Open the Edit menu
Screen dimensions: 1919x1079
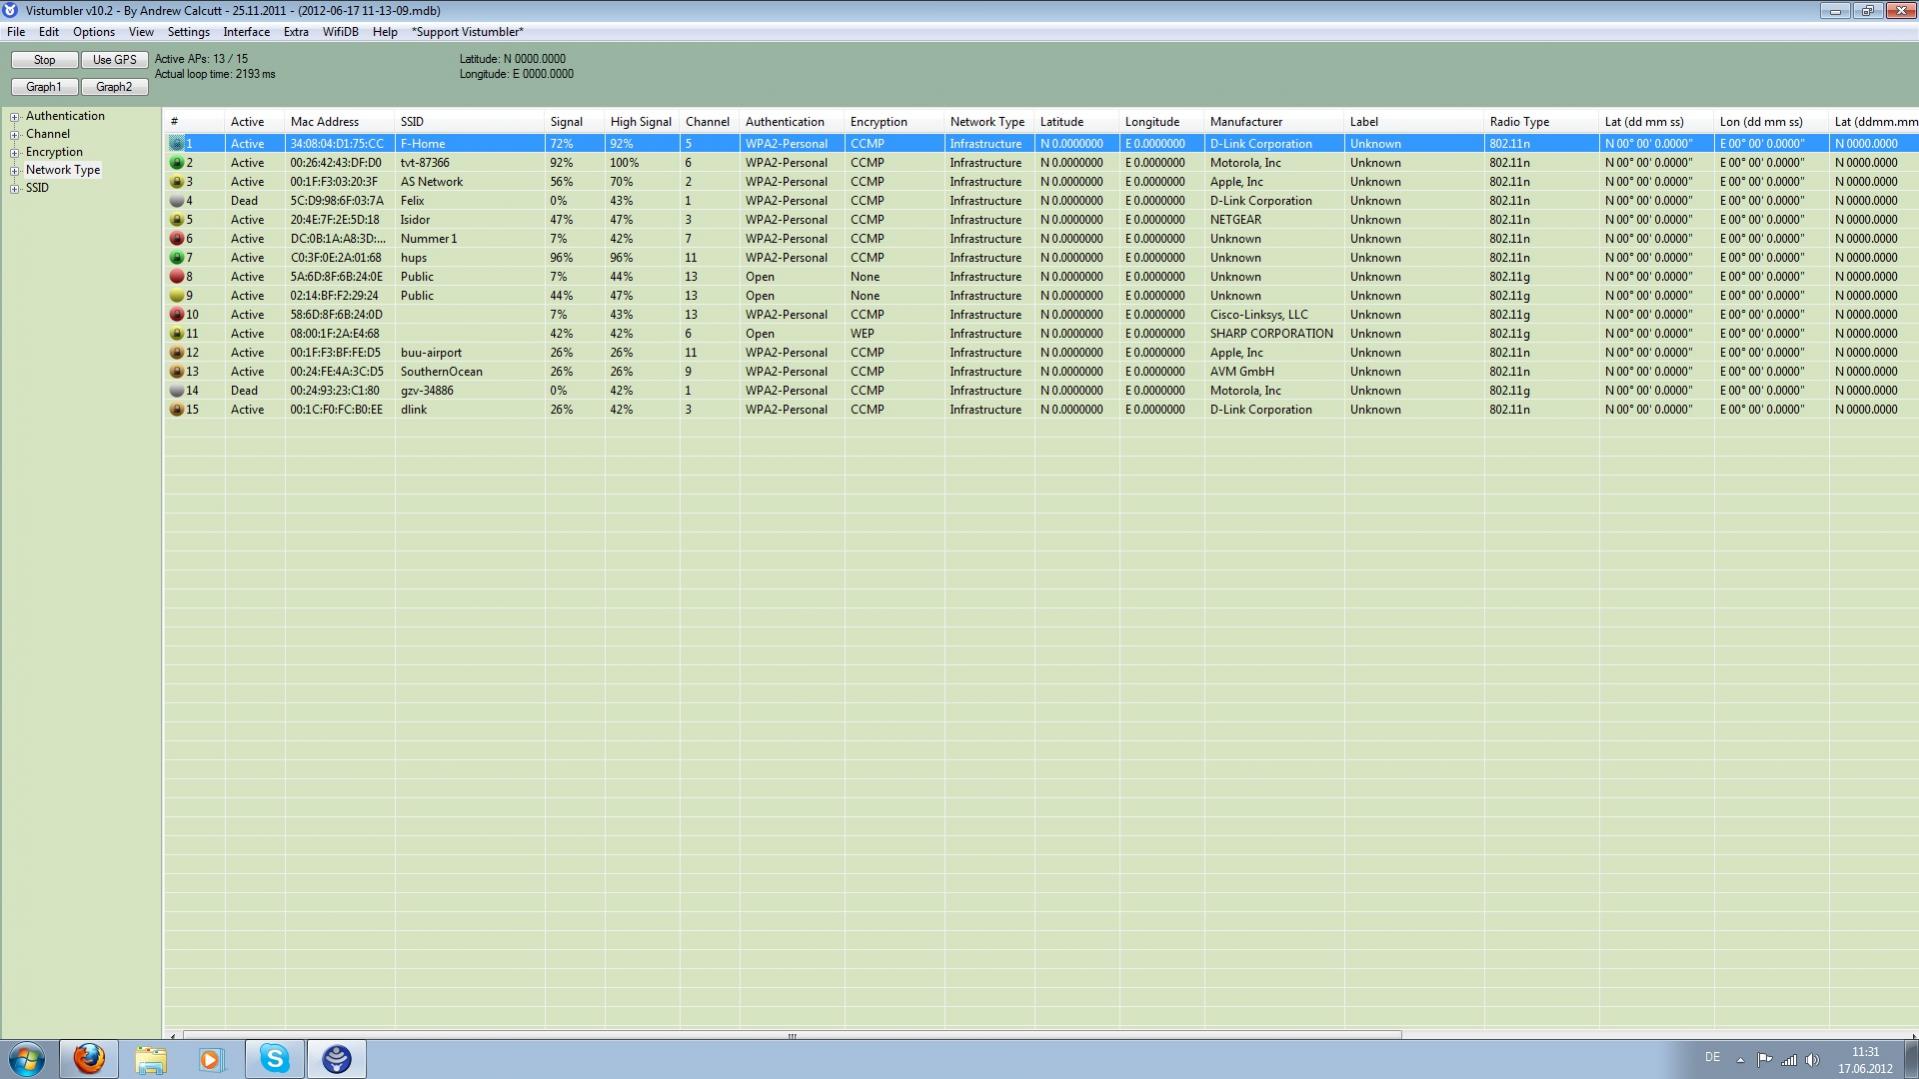[x=49, y=32]
